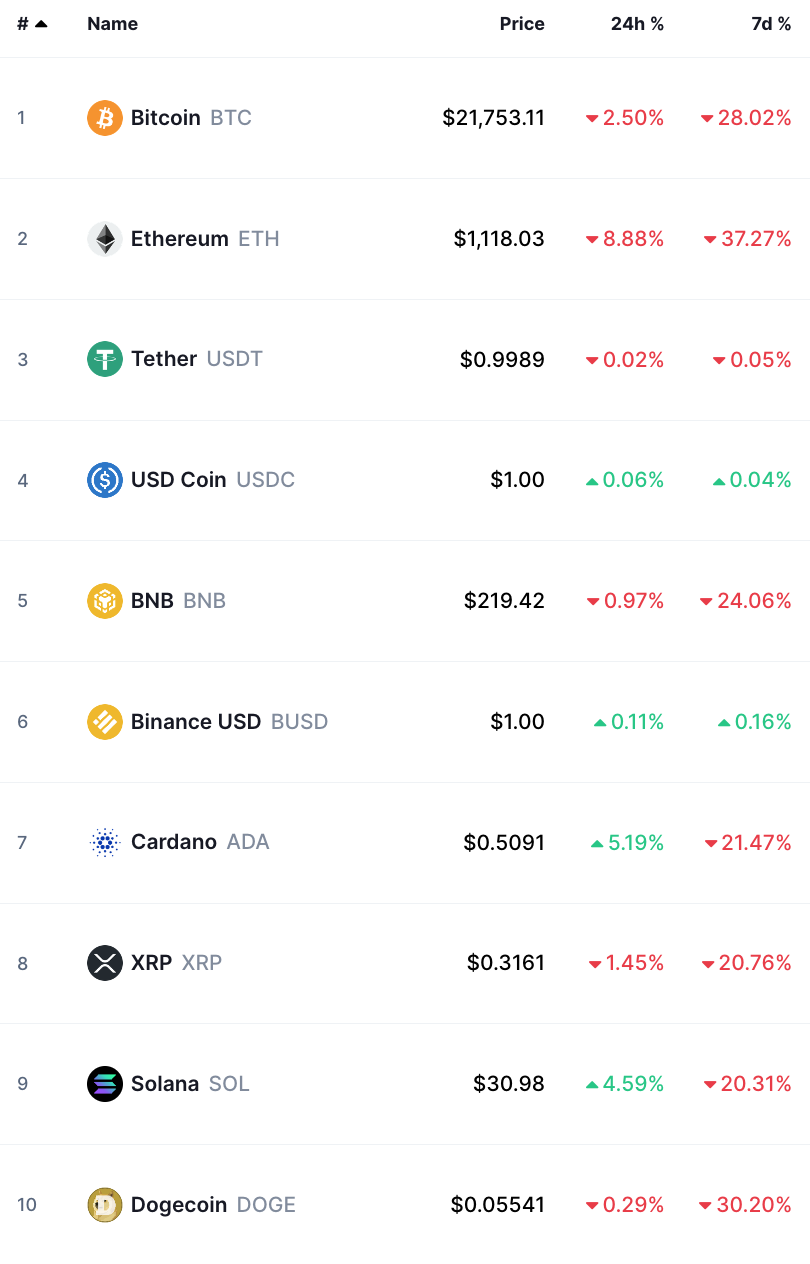Sort by the Price column header

(x=522, y=24)
